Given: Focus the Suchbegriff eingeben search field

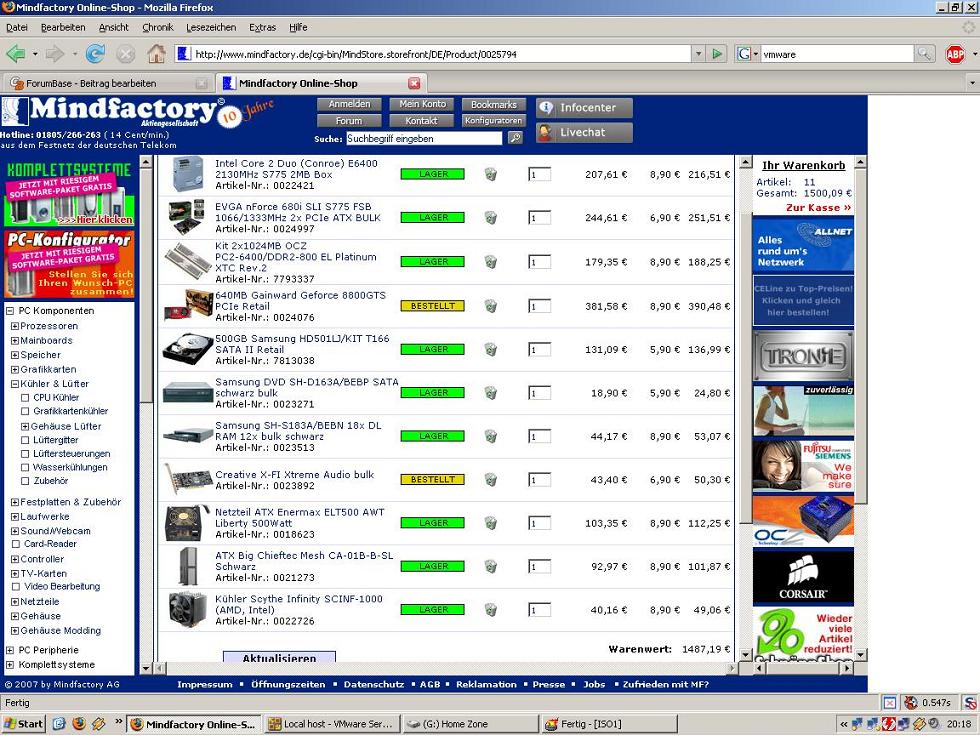Looking at the screenshot, I should pos(424,138).
